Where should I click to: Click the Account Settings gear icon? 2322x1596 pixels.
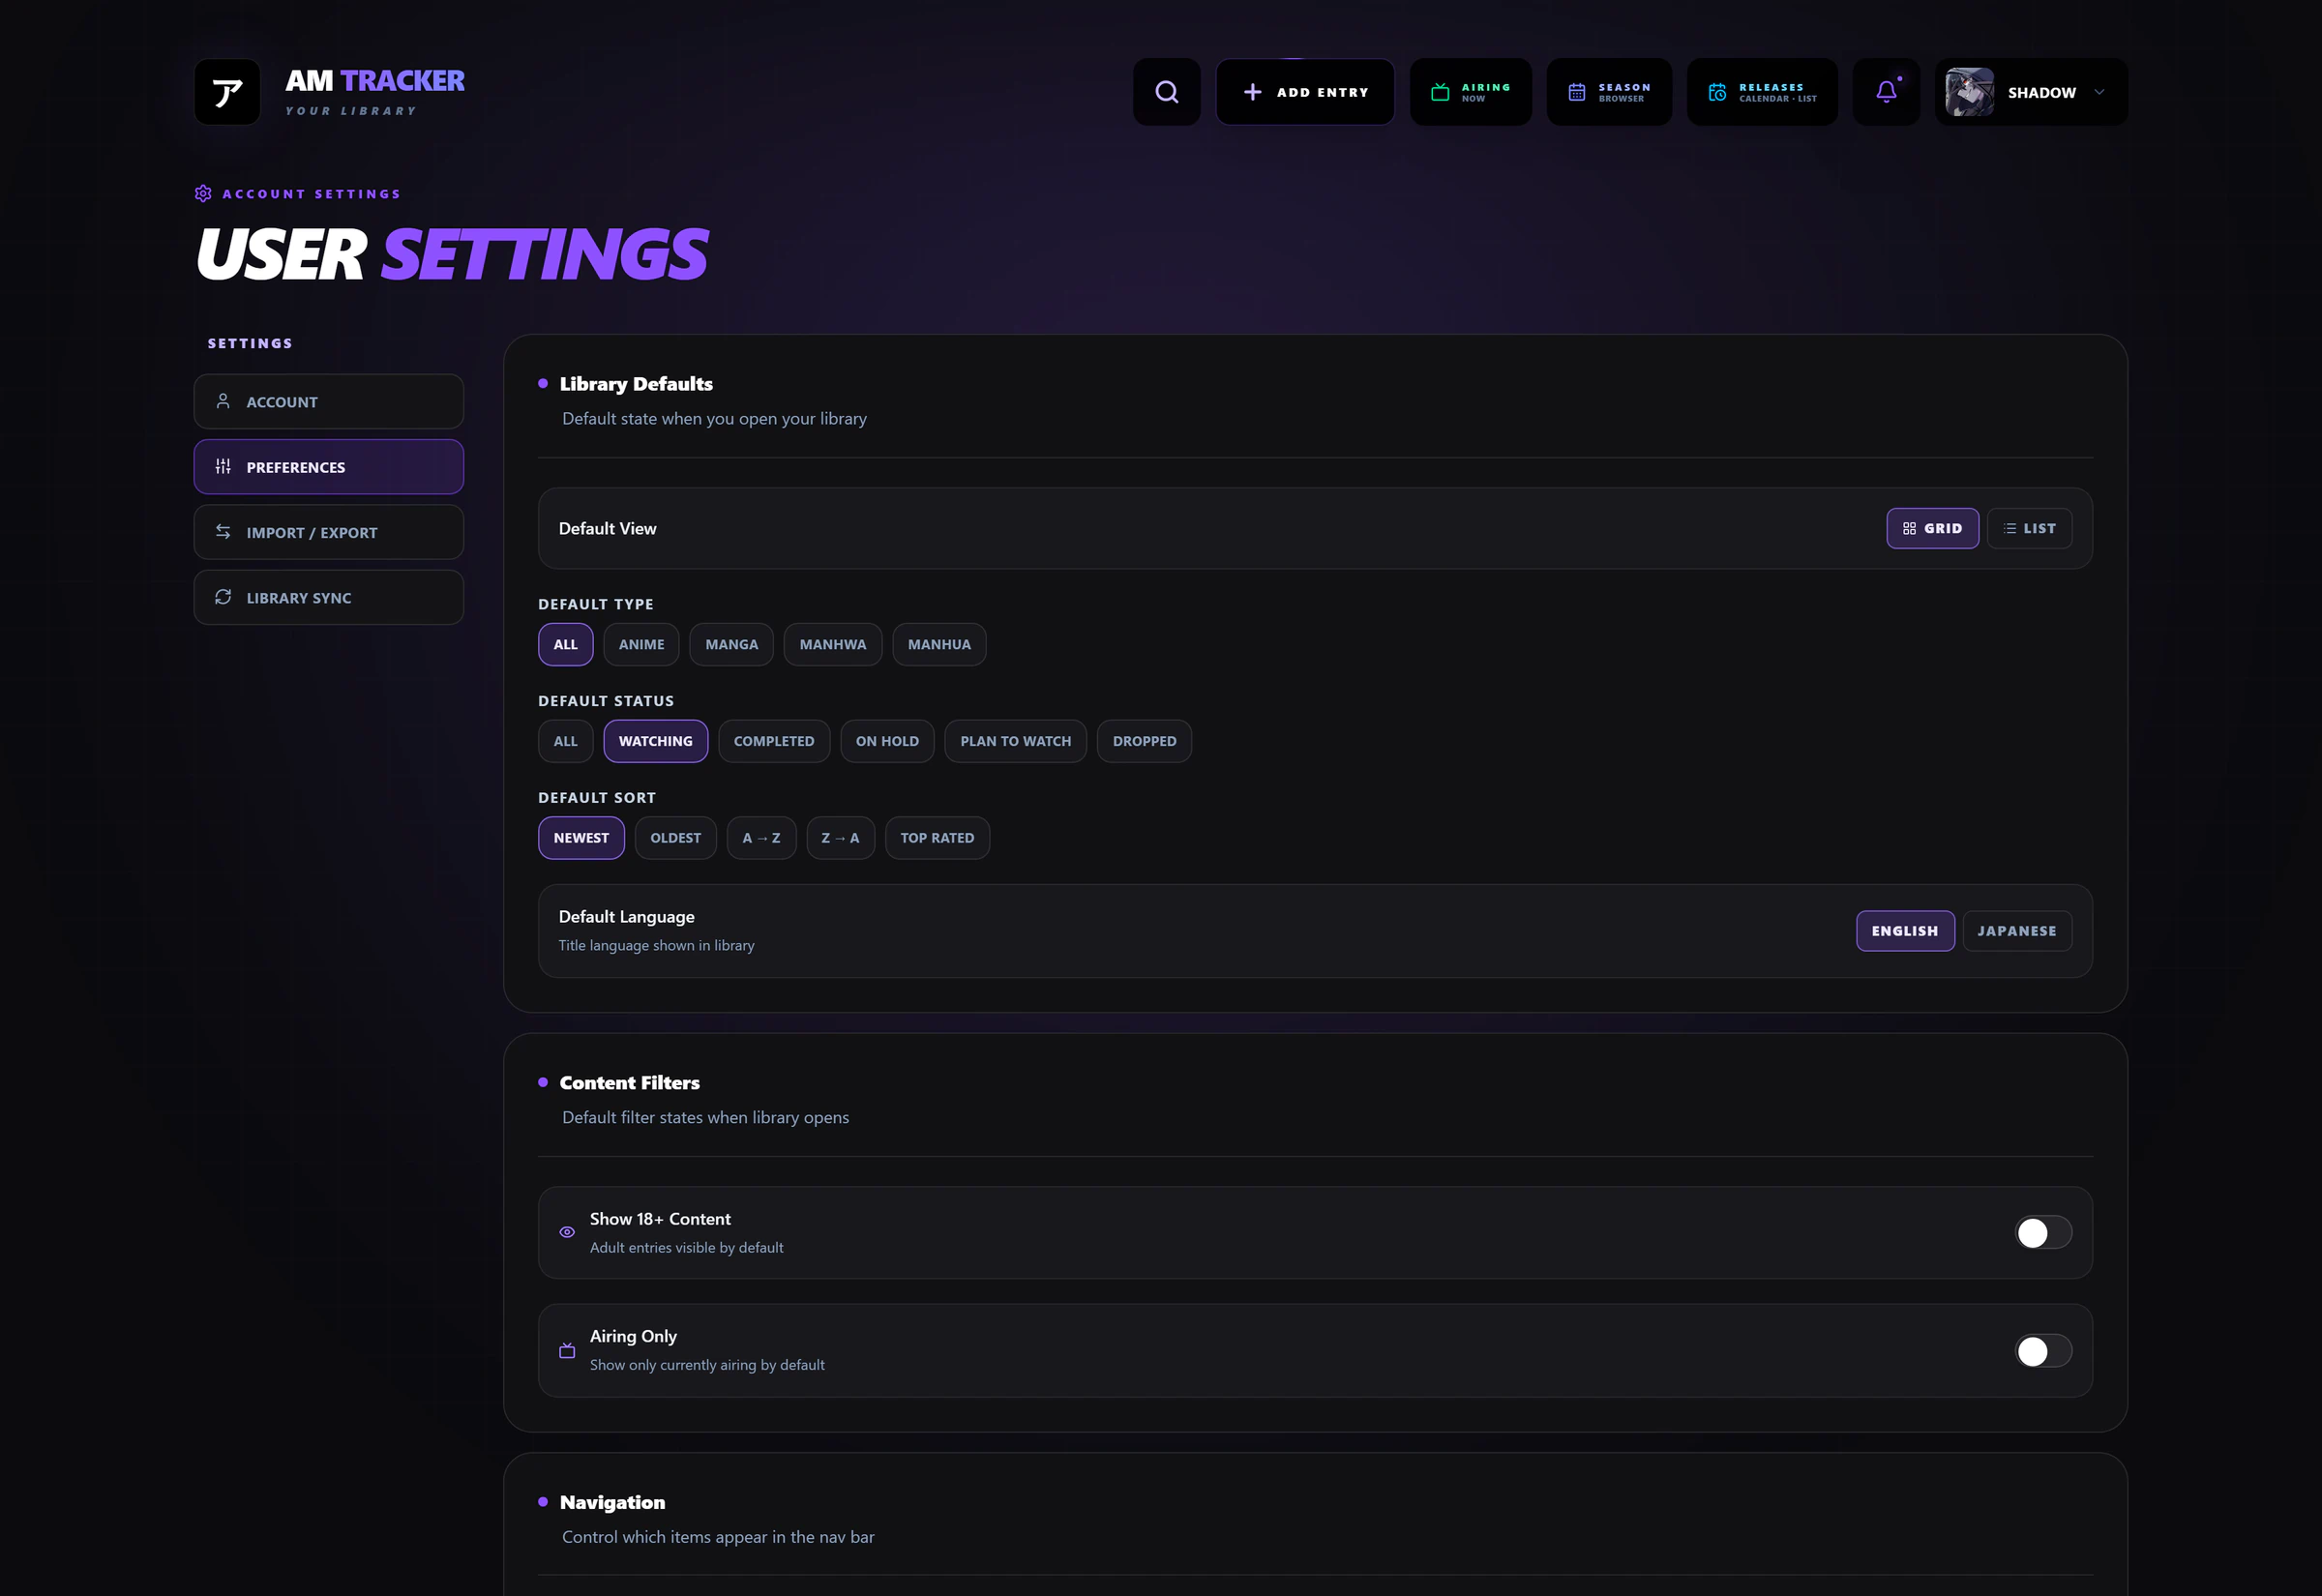tap(203, 193)
